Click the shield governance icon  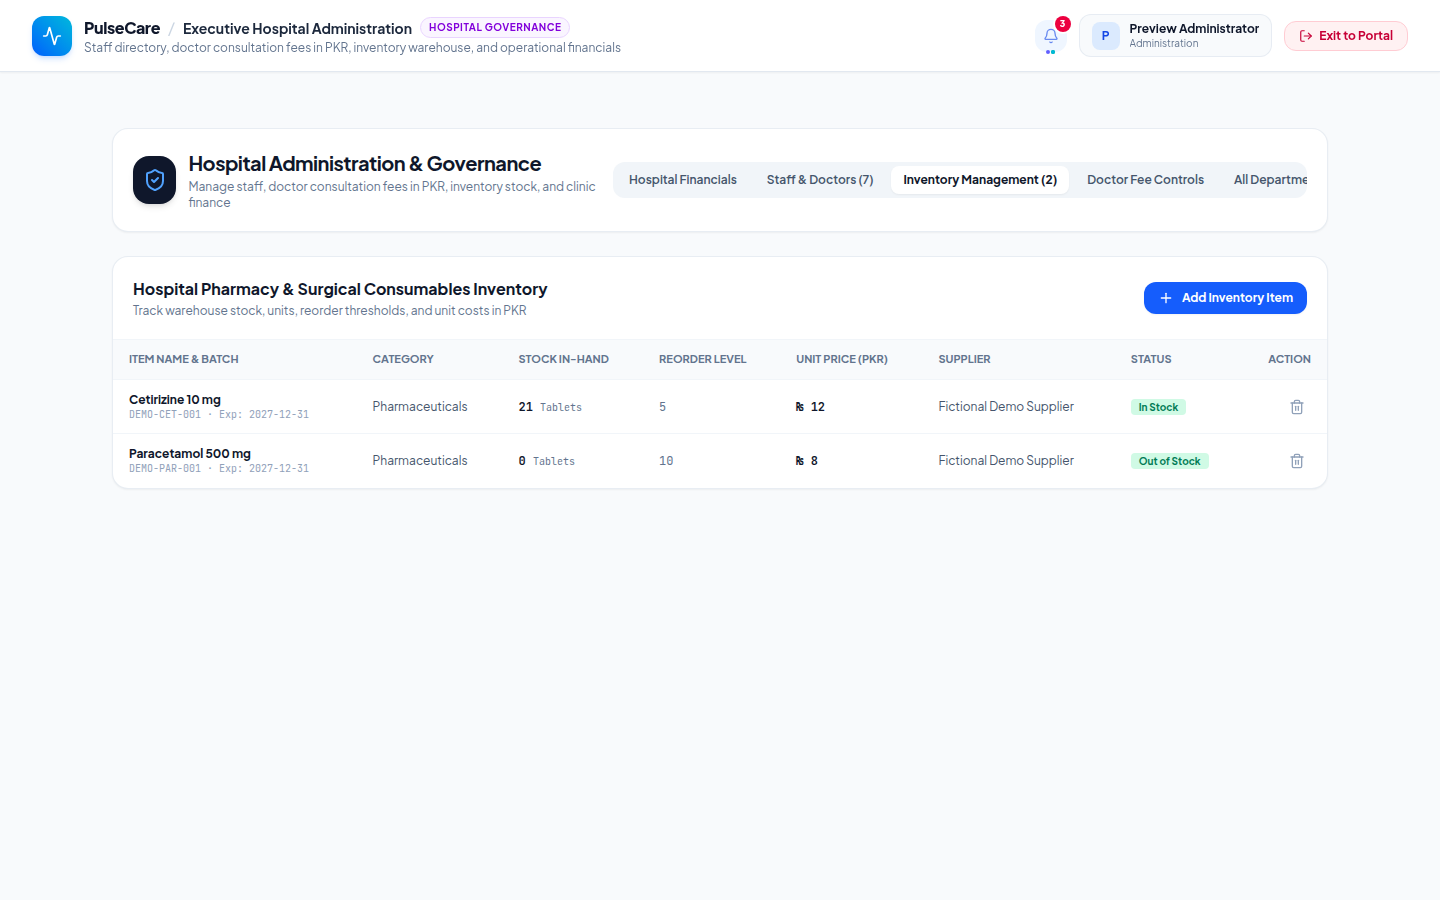pos(155,180)
